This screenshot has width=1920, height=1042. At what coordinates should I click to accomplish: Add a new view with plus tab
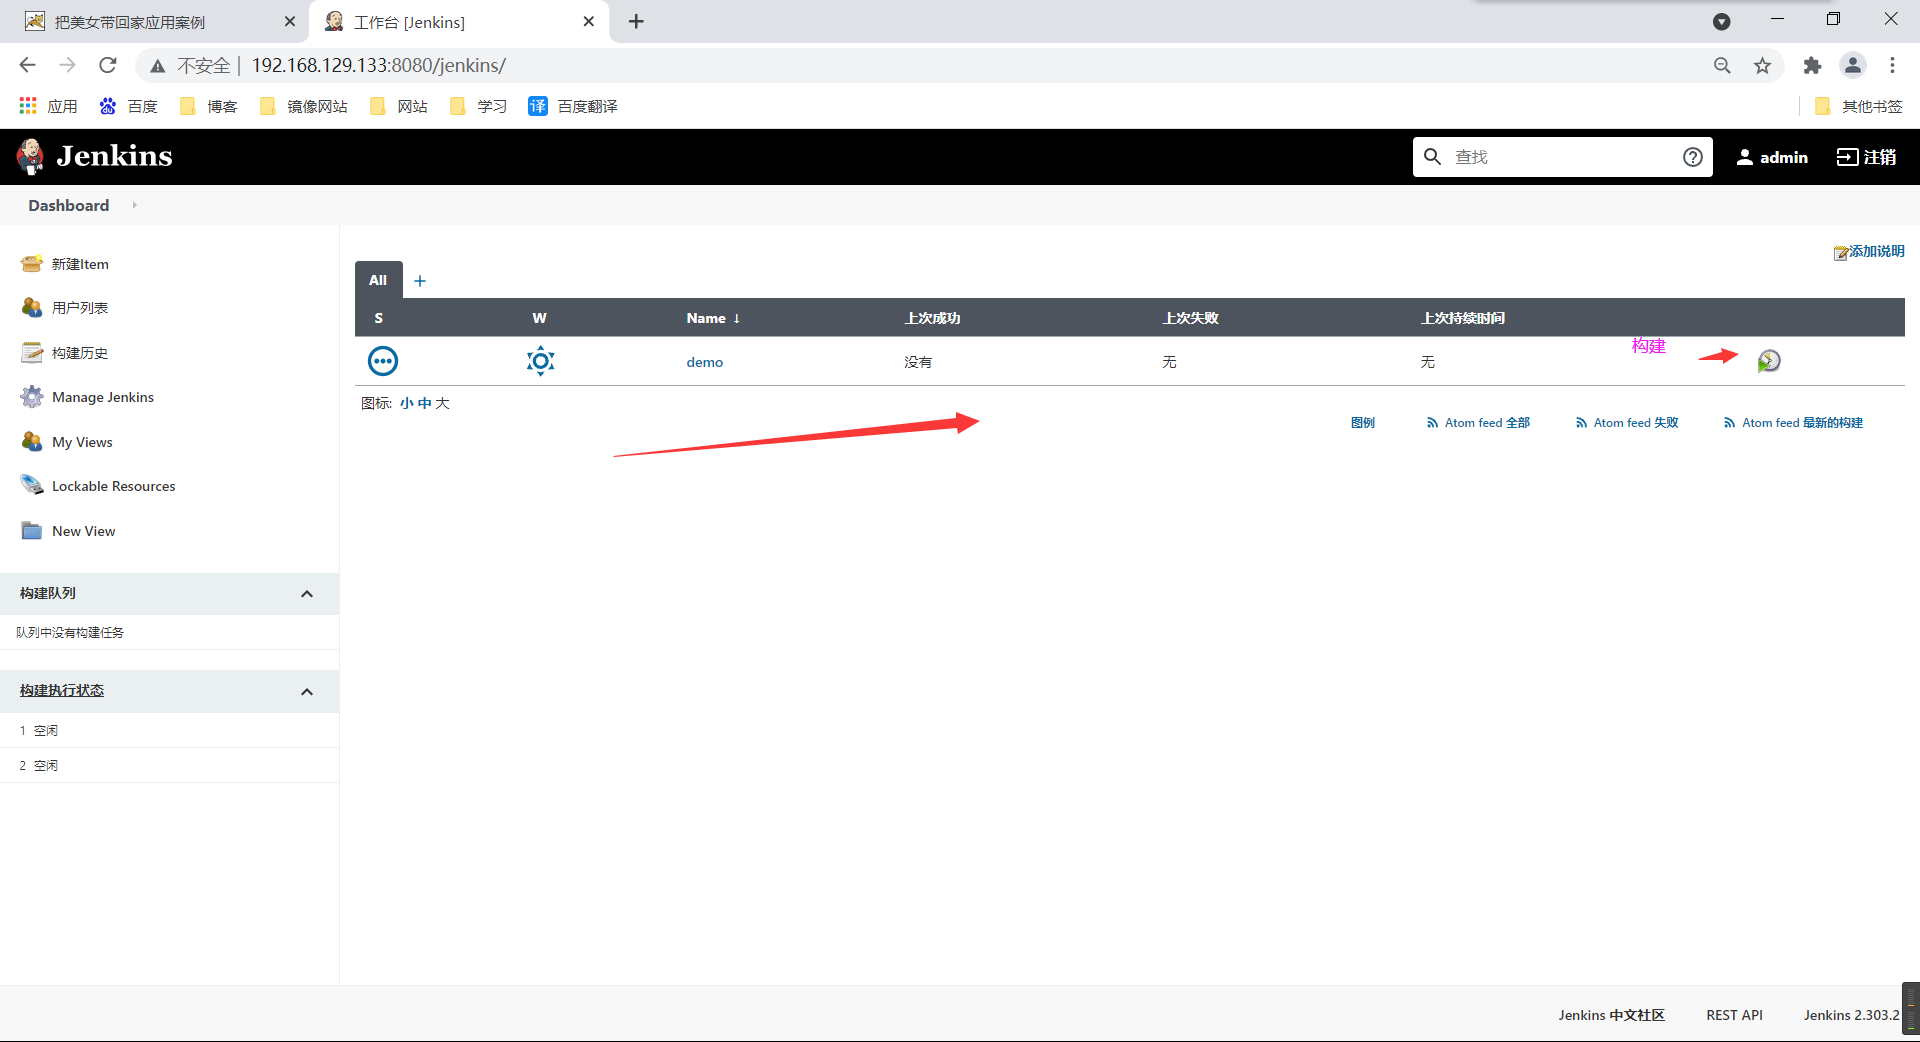click(x=420, y=281)
